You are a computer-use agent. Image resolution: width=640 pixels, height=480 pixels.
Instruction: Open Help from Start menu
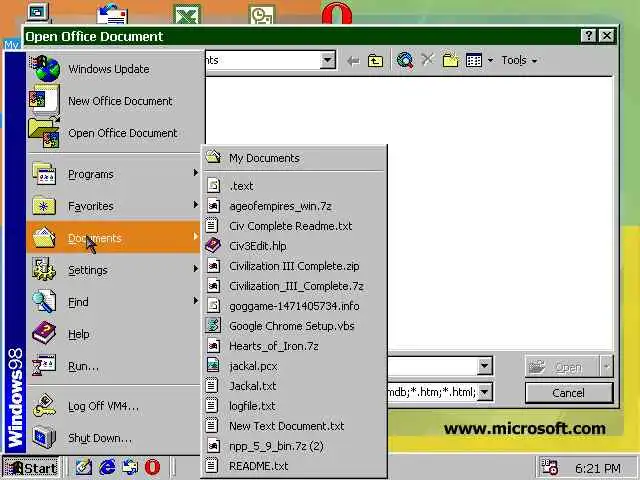pos(115,334)
